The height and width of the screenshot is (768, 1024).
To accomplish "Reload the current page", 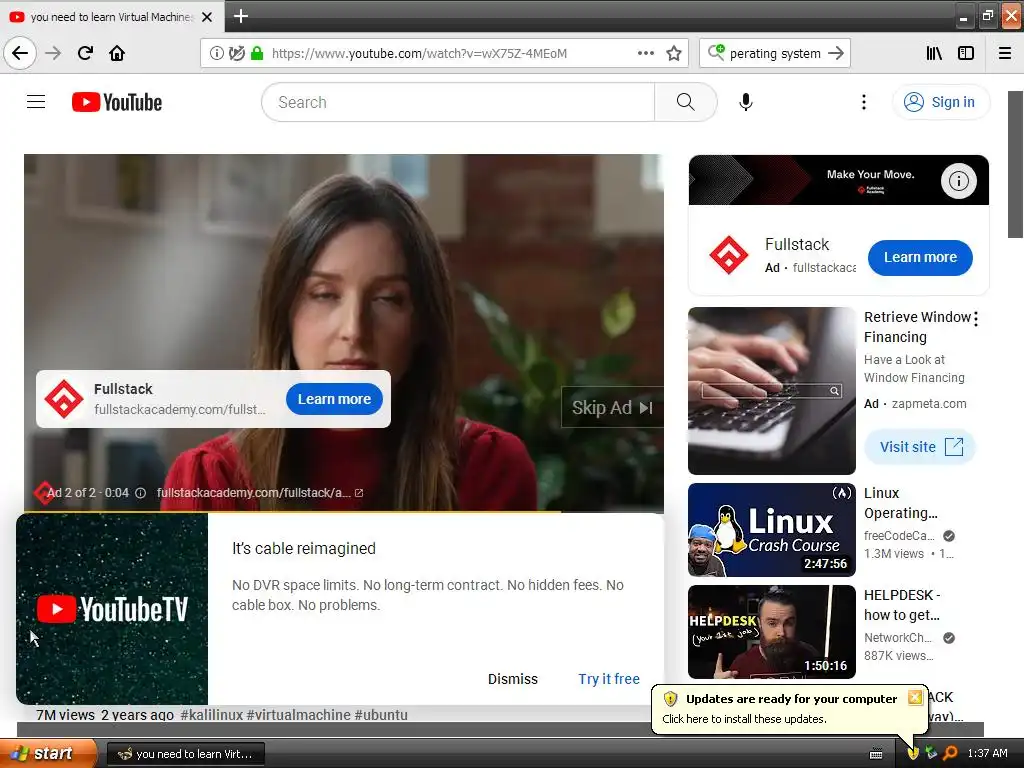I will 85,53.
